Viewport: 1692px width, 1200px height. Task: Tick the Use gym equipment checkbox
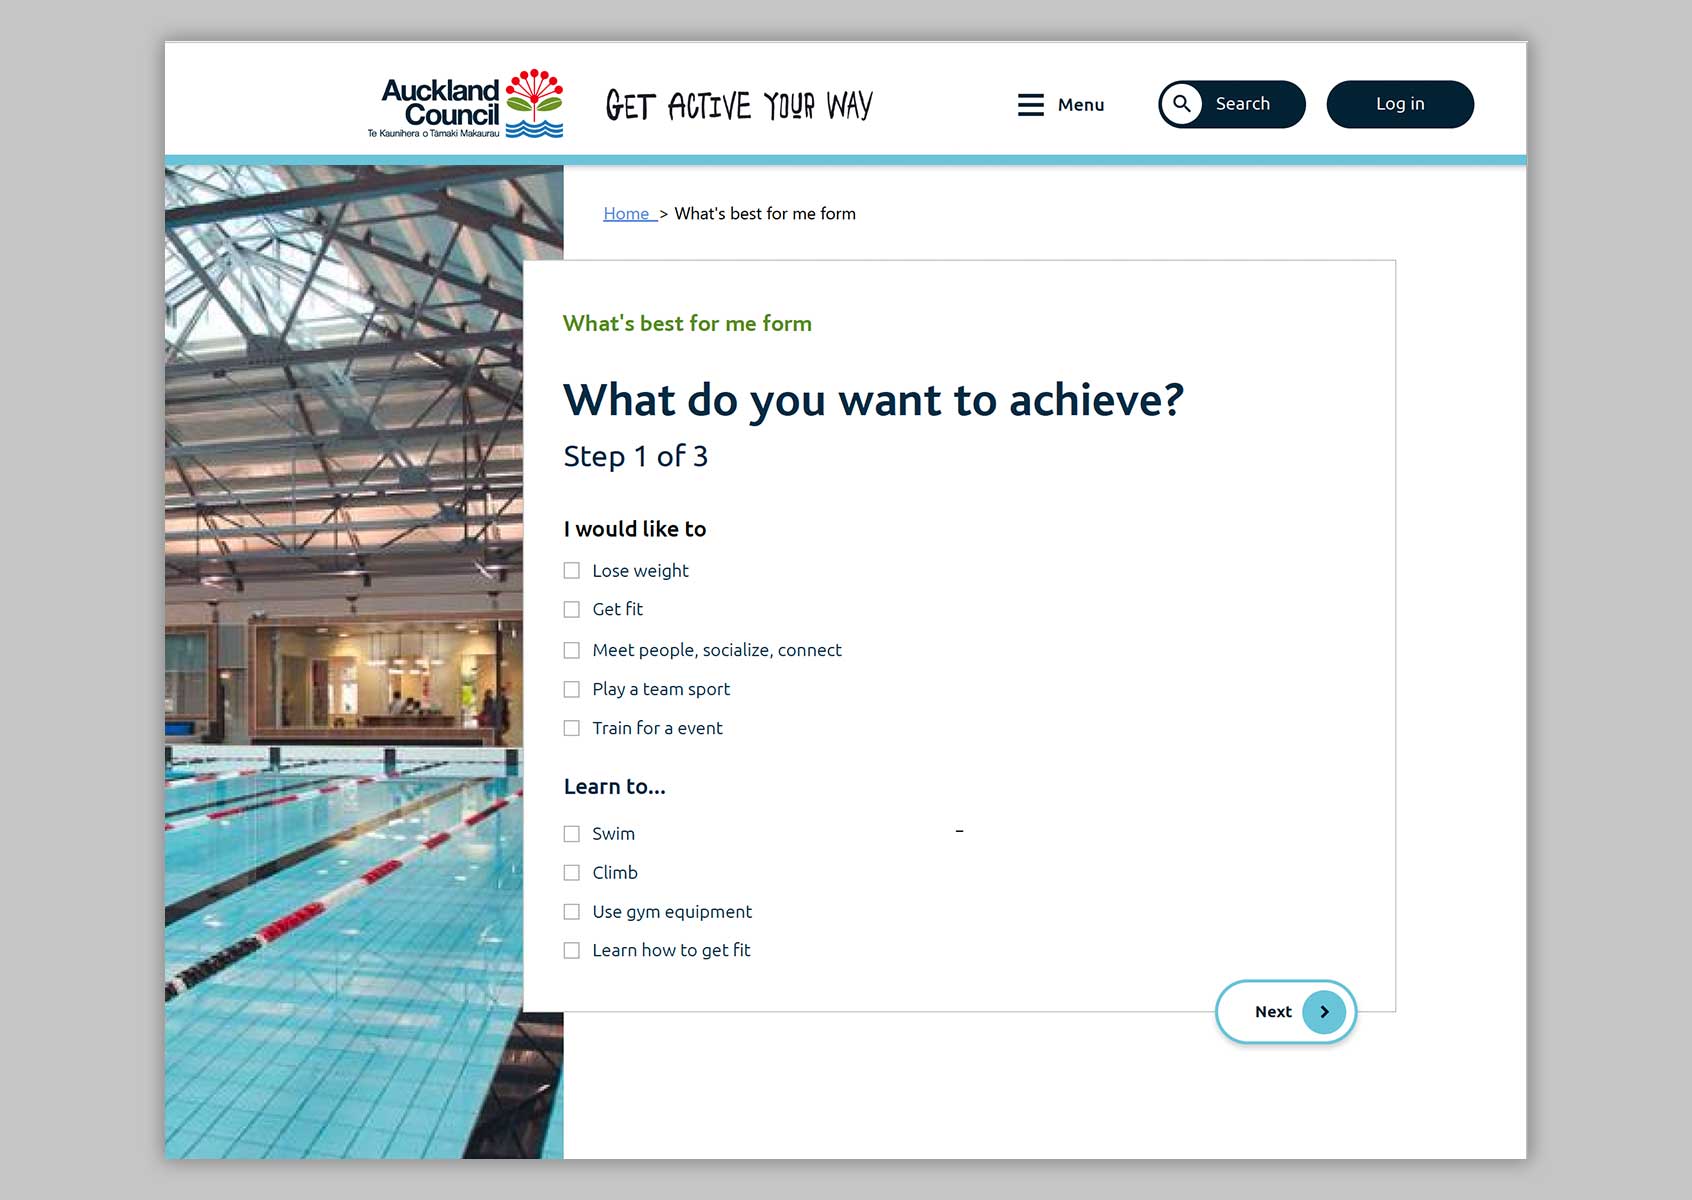pyautogui.click(x=572, y=912)
